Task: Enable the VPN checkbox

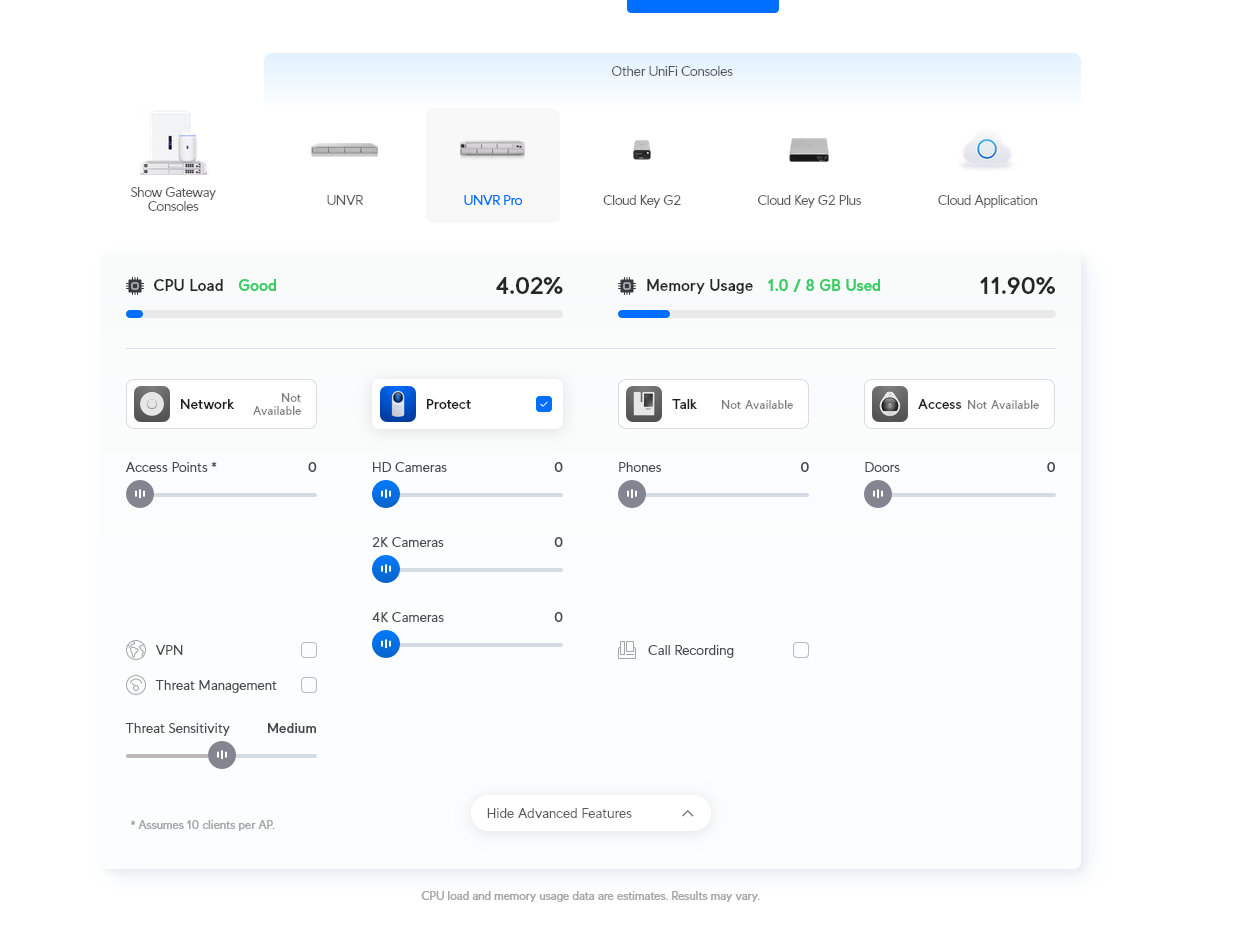Action: pyautogui.click(x=309, y=650)
